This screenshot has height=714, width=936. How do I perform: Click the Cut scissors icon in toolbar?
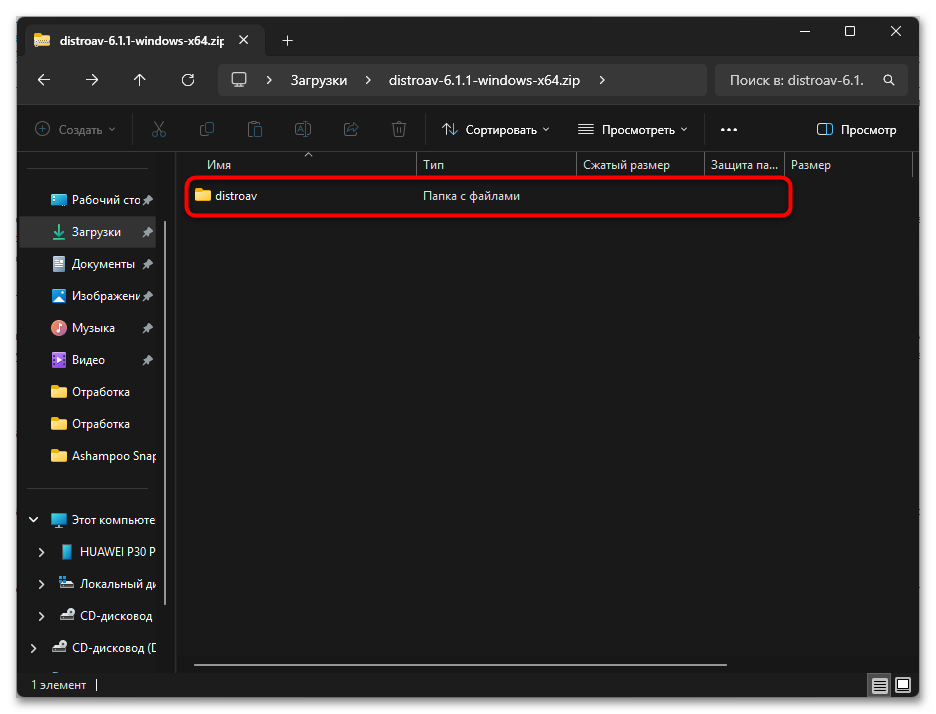[x=159, y=129]
